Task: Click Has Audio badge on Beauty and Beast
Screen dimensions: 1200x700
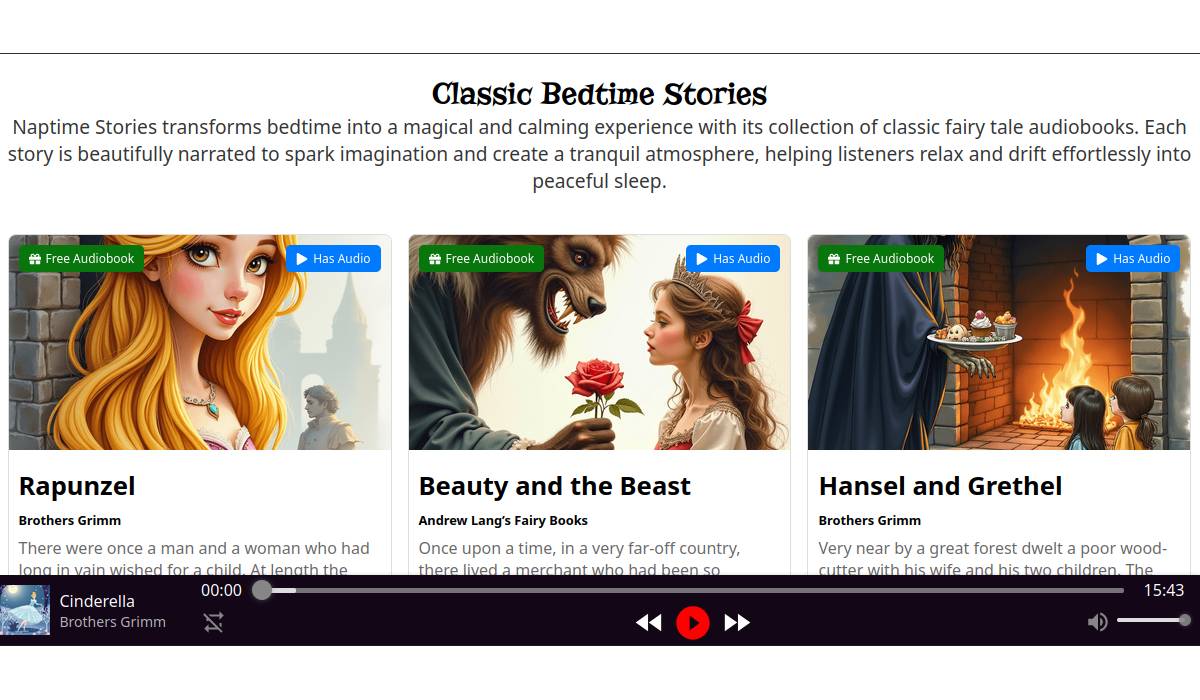Action: pos(733,259)
